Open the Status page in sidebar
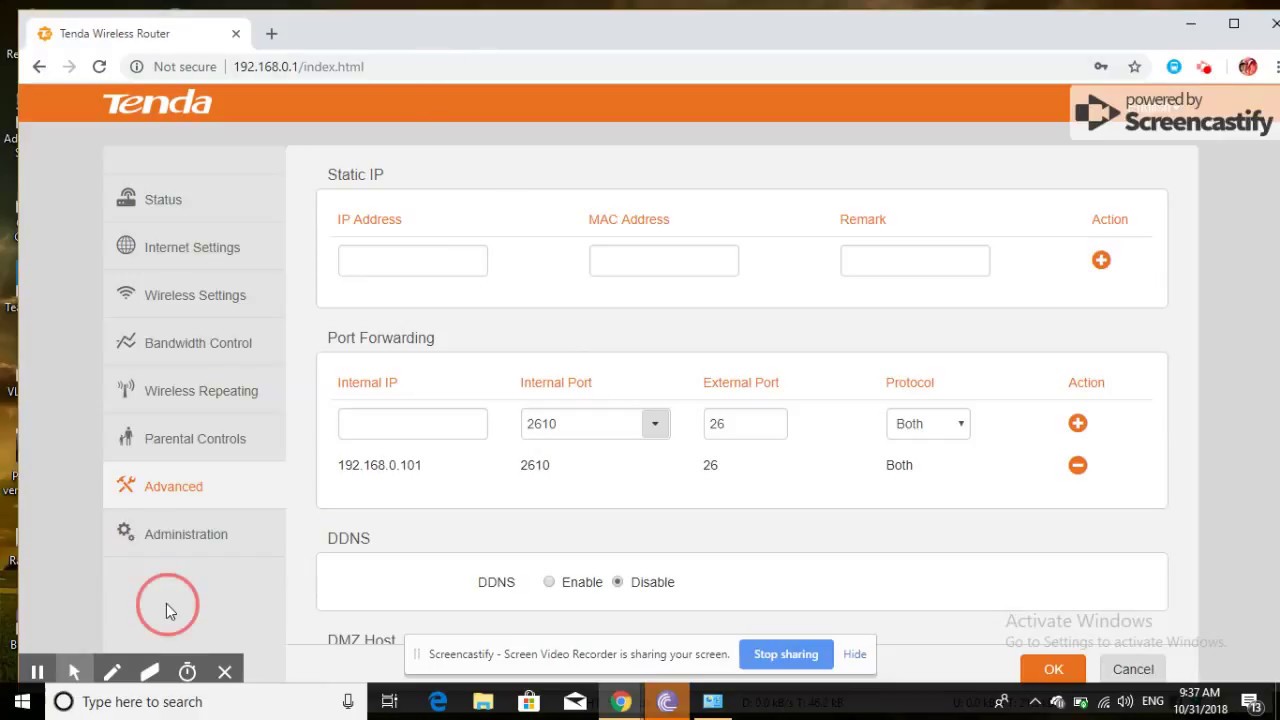This screenshot has height=720, width=1280. click(x=163, y=199)
